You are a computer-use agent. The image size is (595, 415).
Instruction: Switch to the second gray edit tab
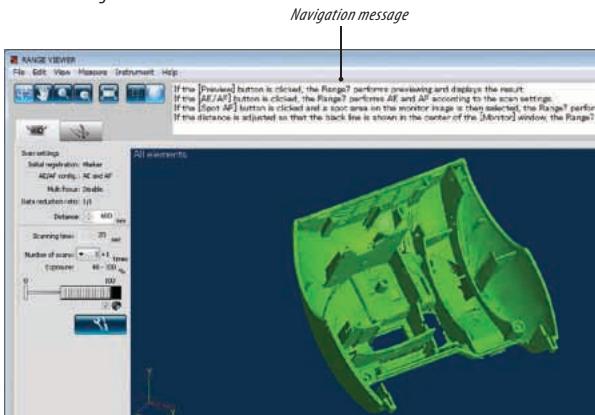(81, 132)
